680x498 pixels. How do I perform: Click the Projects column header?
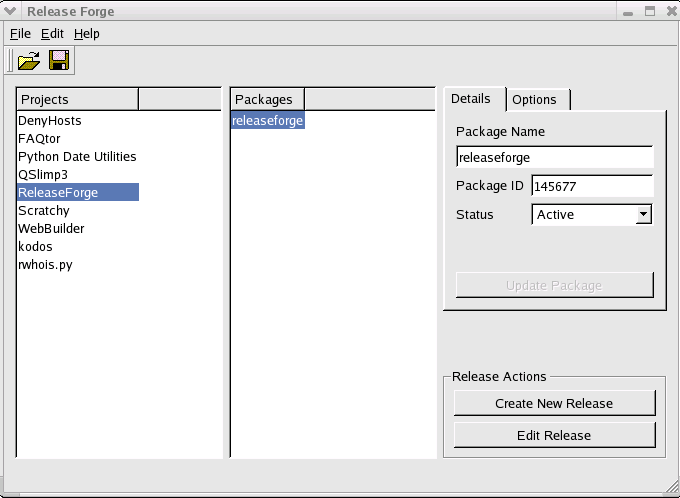tap(78, 99)
